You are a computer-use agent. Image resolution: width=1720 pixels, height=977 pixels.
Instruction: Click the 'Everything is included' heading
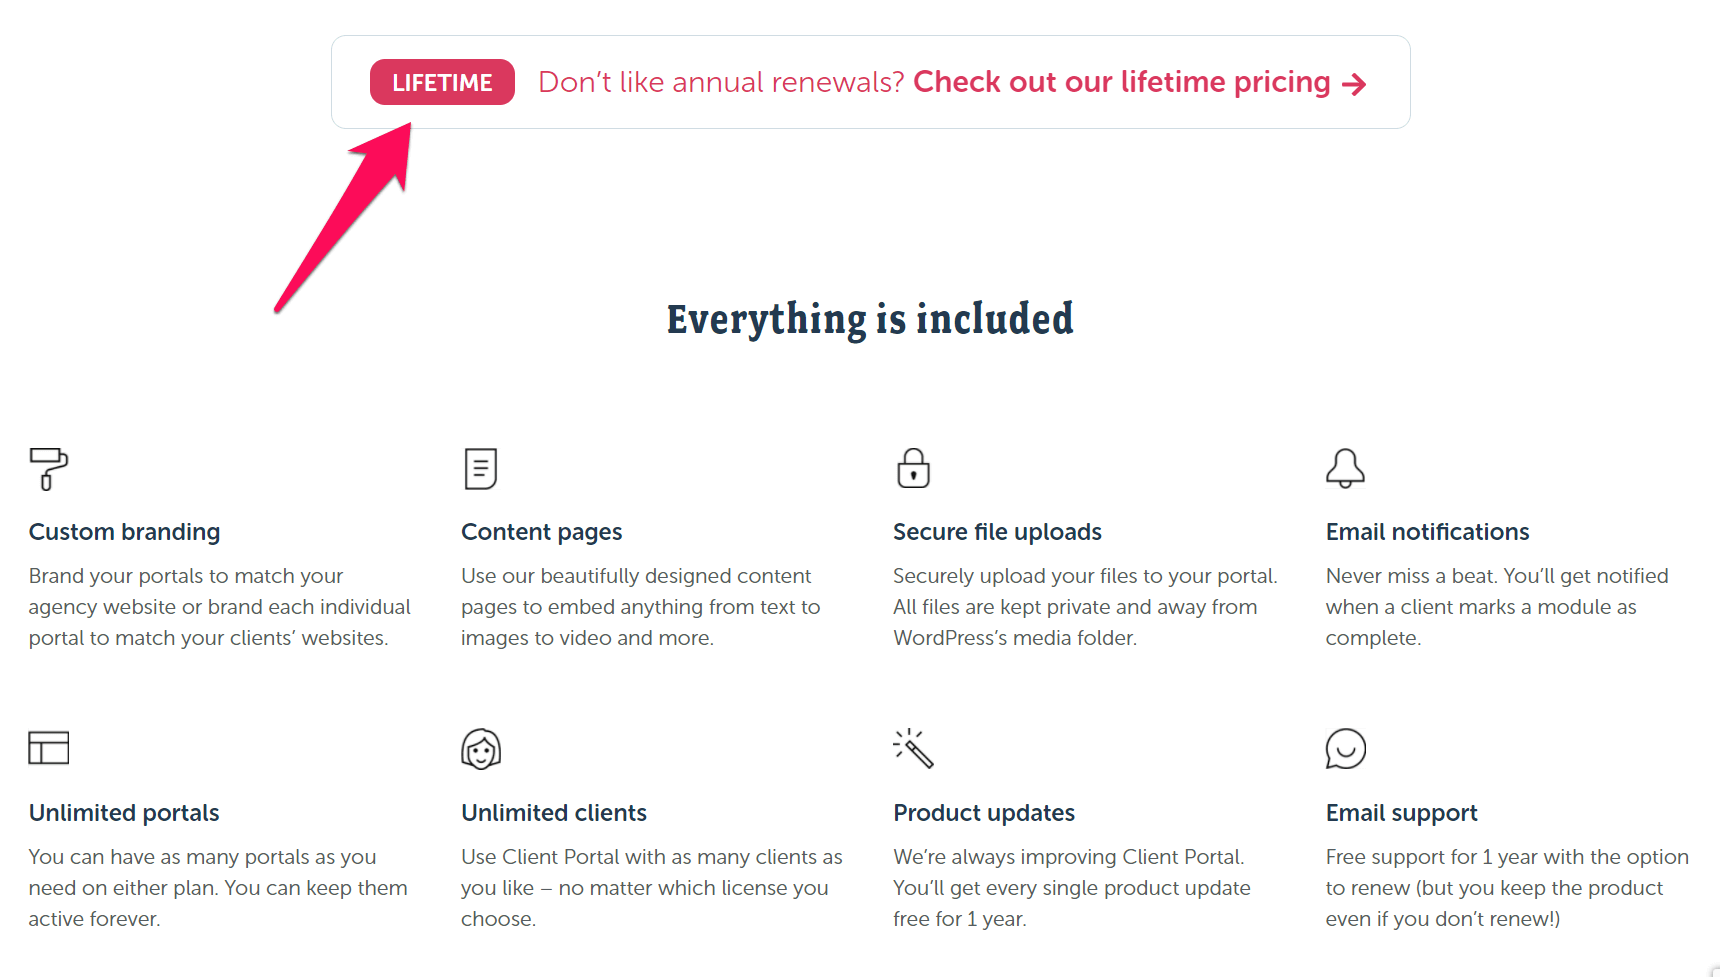(870, 319)
